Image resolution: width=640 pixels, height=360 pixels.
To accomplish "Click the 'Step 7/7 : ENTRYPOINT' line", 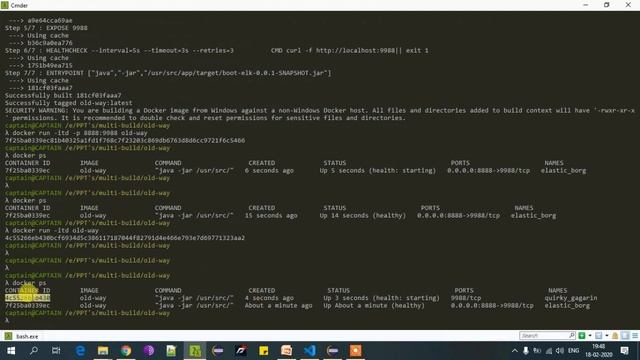I will click(168, 73).
